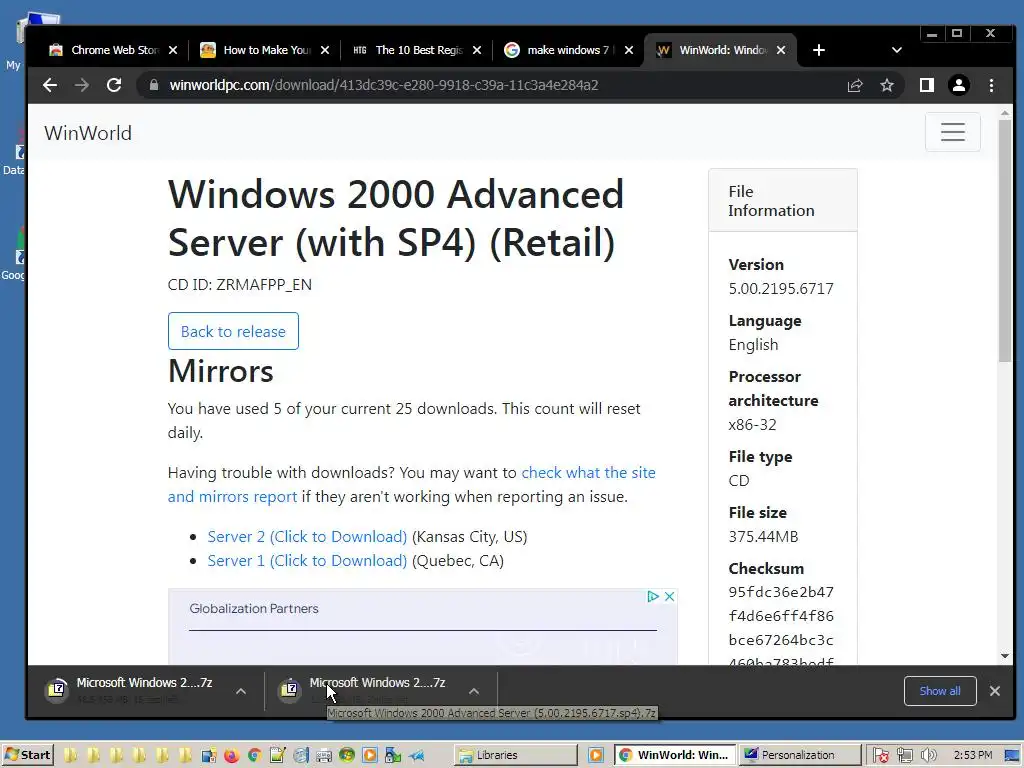Open the Windows Start menu
This screenshot has height=768, width=1024.
coord(27,755)
